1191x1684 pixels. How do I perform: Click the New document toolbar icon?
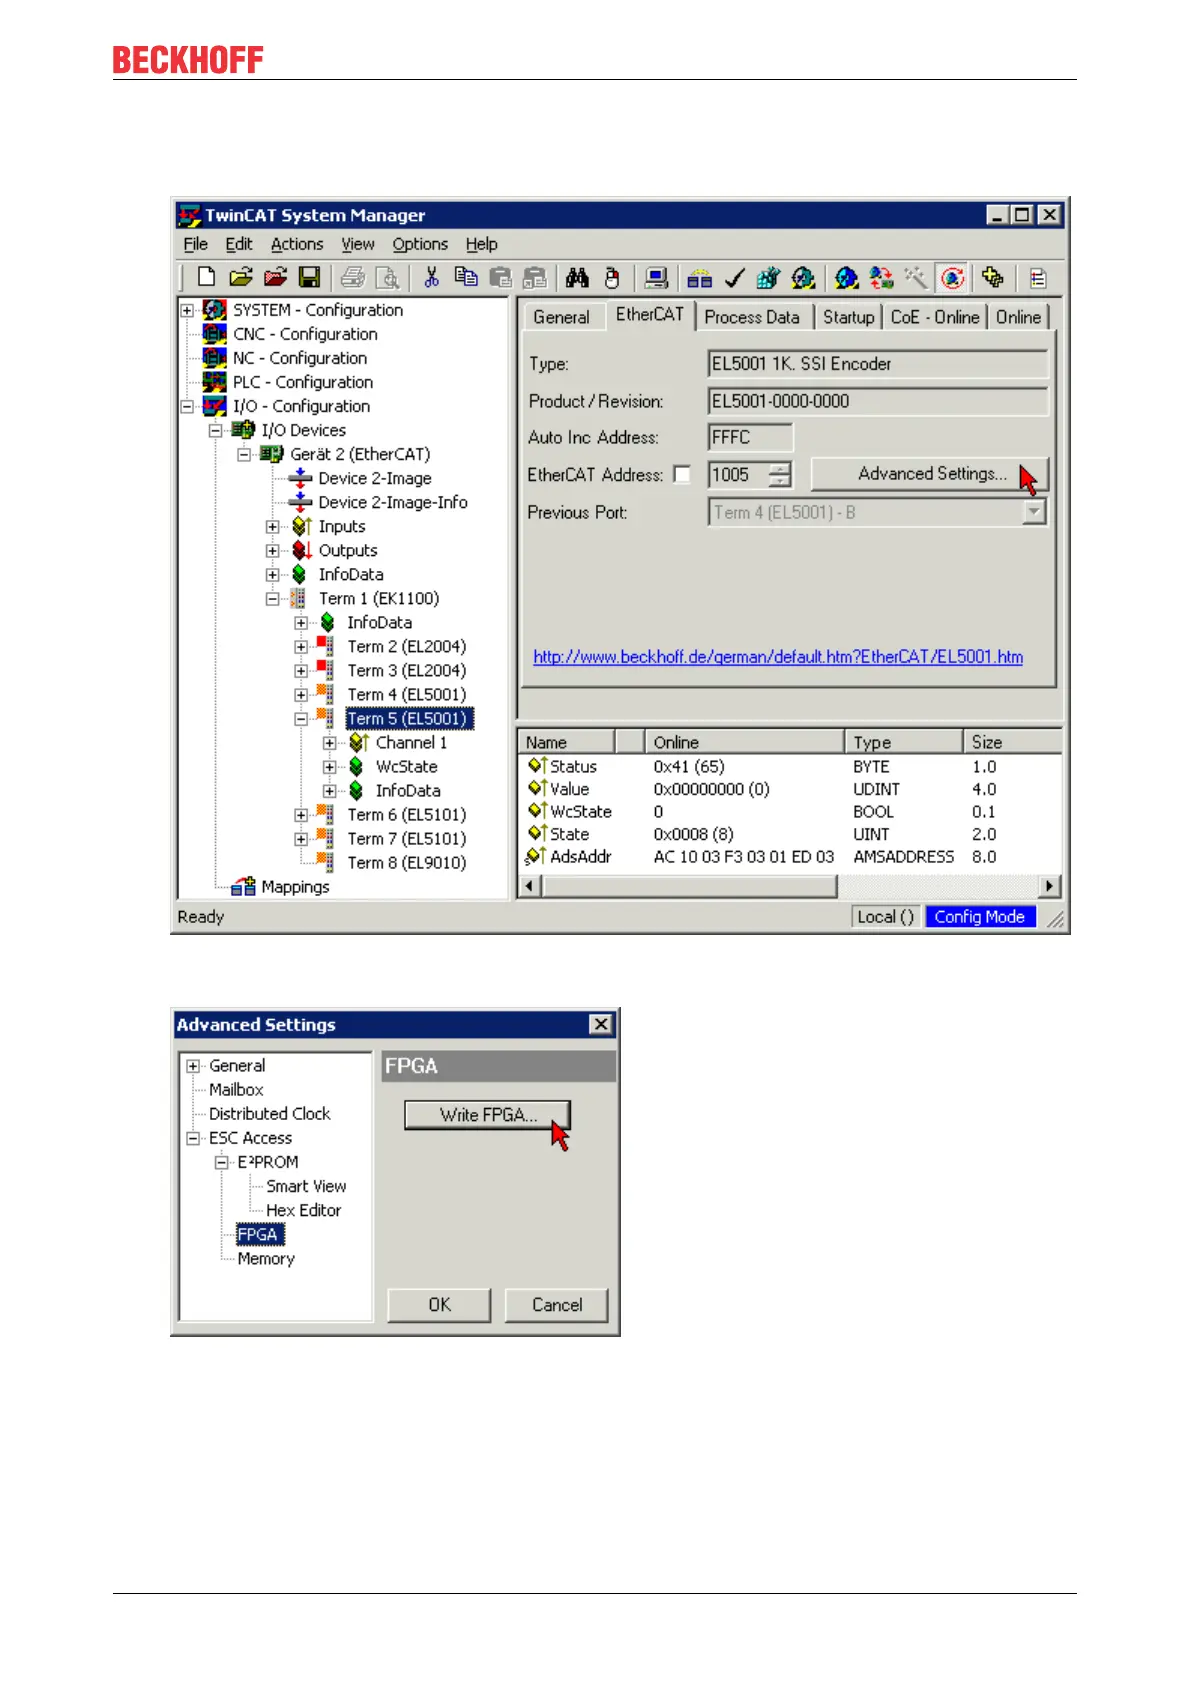tap(207, 278)
